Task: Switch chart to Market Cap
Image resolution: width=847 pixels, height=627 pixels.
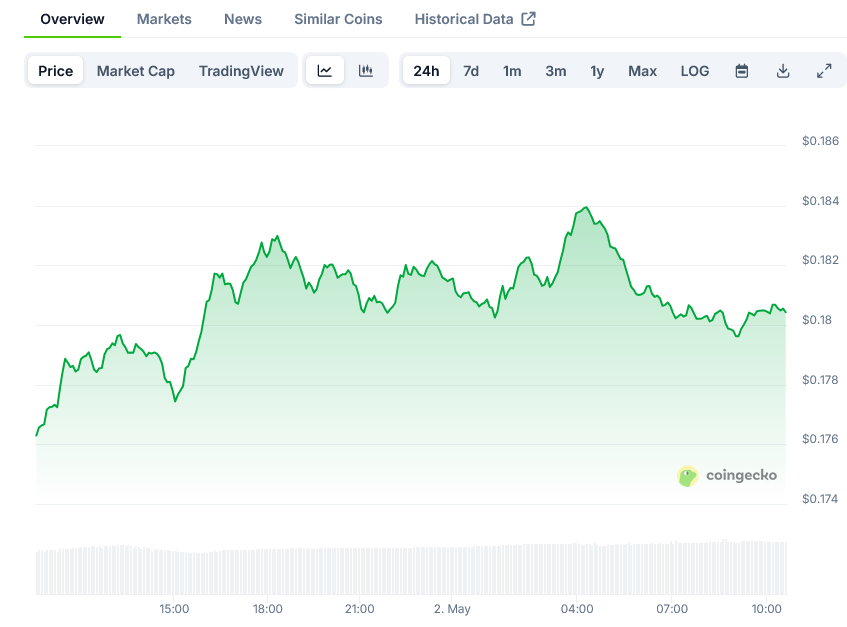Action: (136, 71)
